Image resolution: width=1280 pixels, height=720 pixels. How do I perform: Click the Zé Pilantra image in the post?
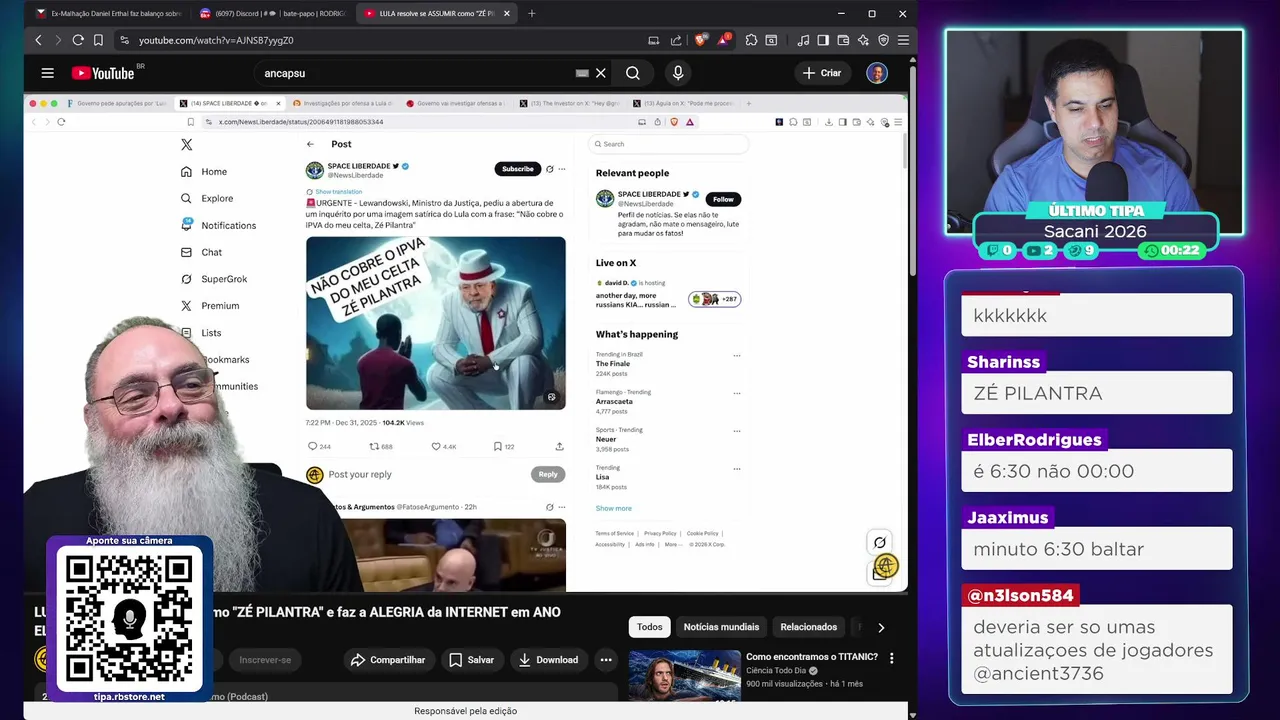click(436, 323)
